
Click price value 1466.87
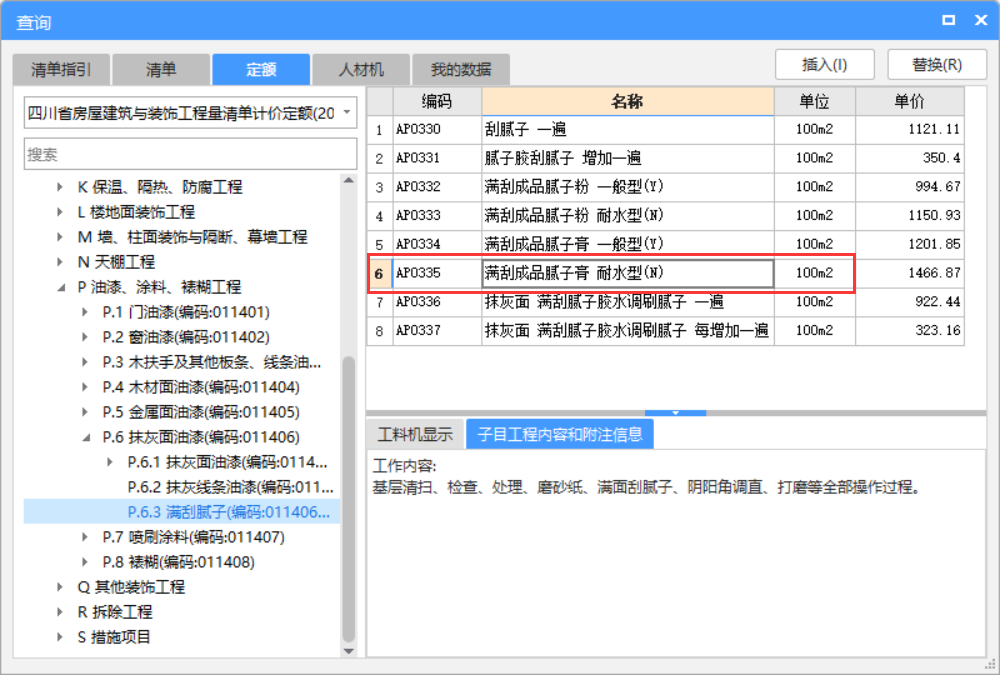(x=934, y=273)
